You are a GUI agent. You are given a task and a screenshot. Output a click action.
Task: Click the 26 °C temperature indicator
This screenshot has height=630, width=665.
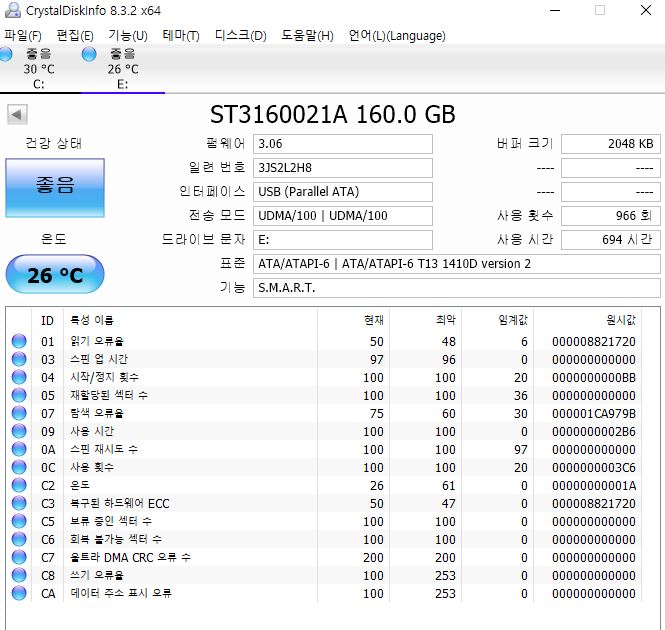pyautogui.click(x=55, y=274)
